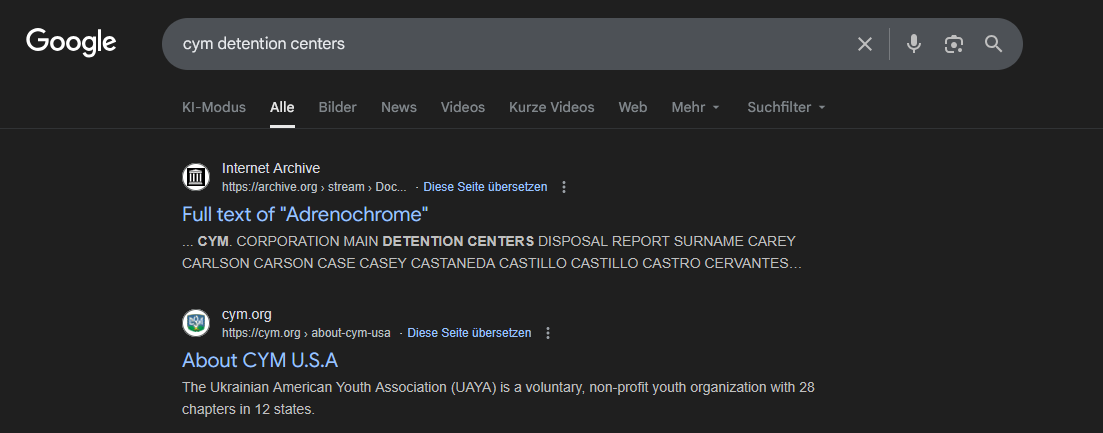Start voice search with microphone icon
1103x433 pixels.
(913, 44)
